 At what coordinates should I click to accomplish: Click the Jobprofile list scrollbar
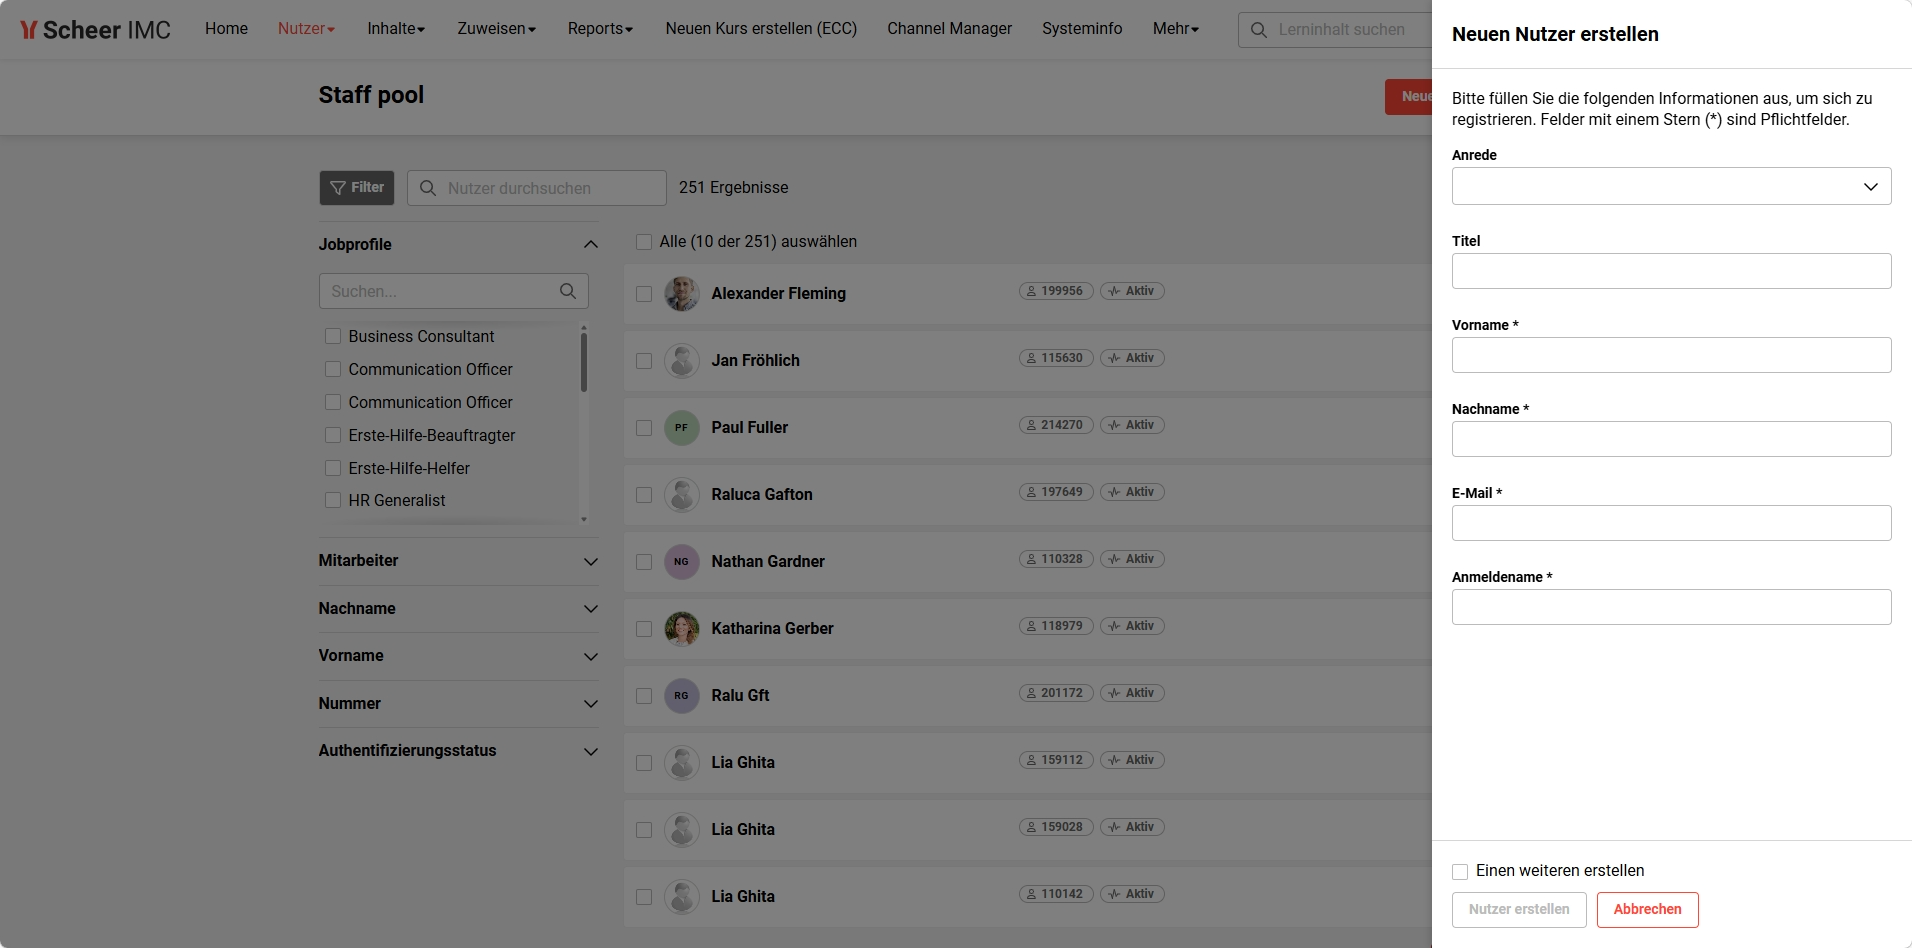(583, 361)
